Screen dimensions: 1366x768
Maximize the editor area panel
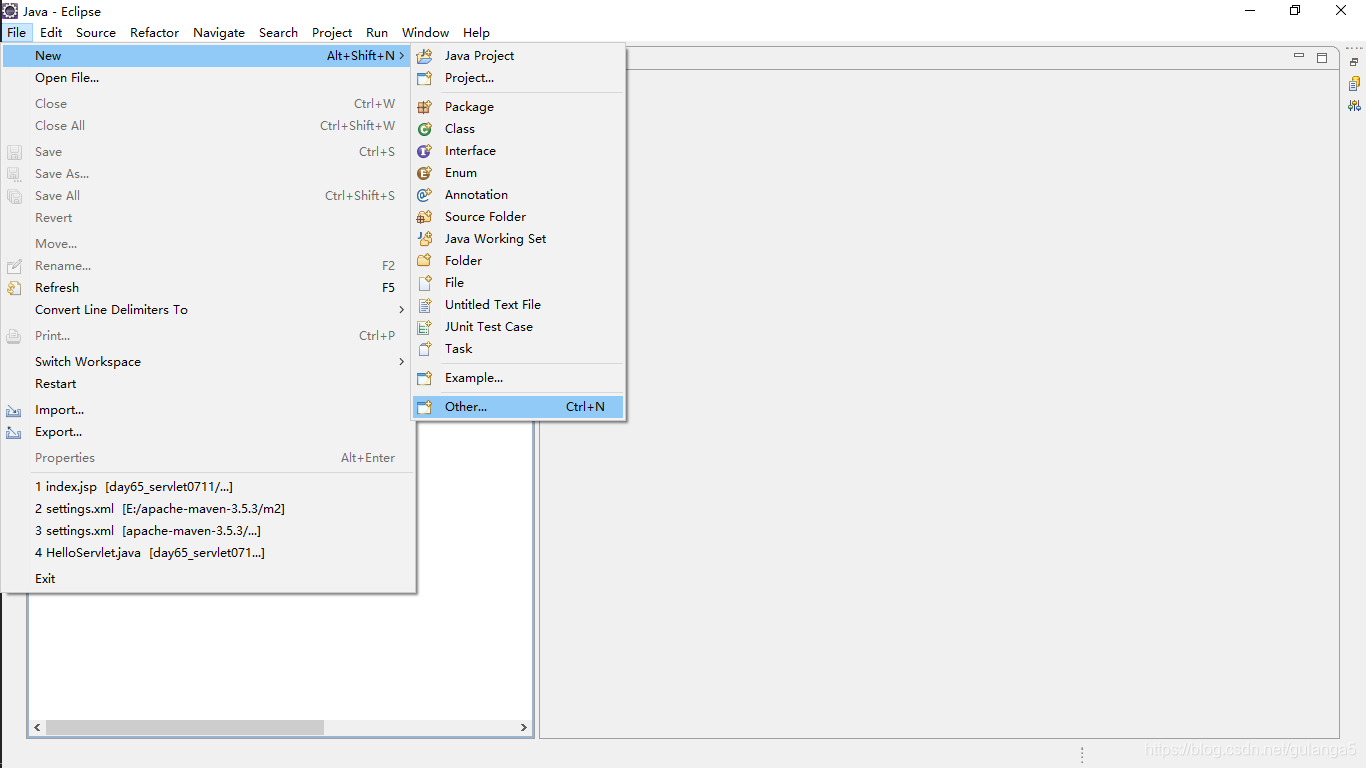pos(1322,58)
